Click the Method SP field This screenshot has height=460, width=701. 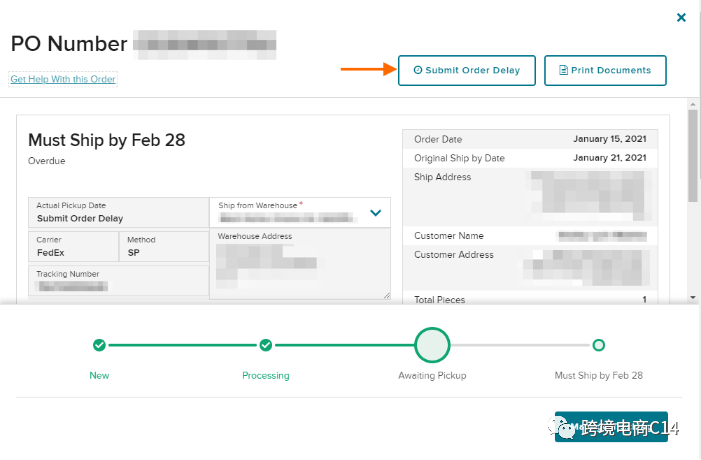[164, 248]
